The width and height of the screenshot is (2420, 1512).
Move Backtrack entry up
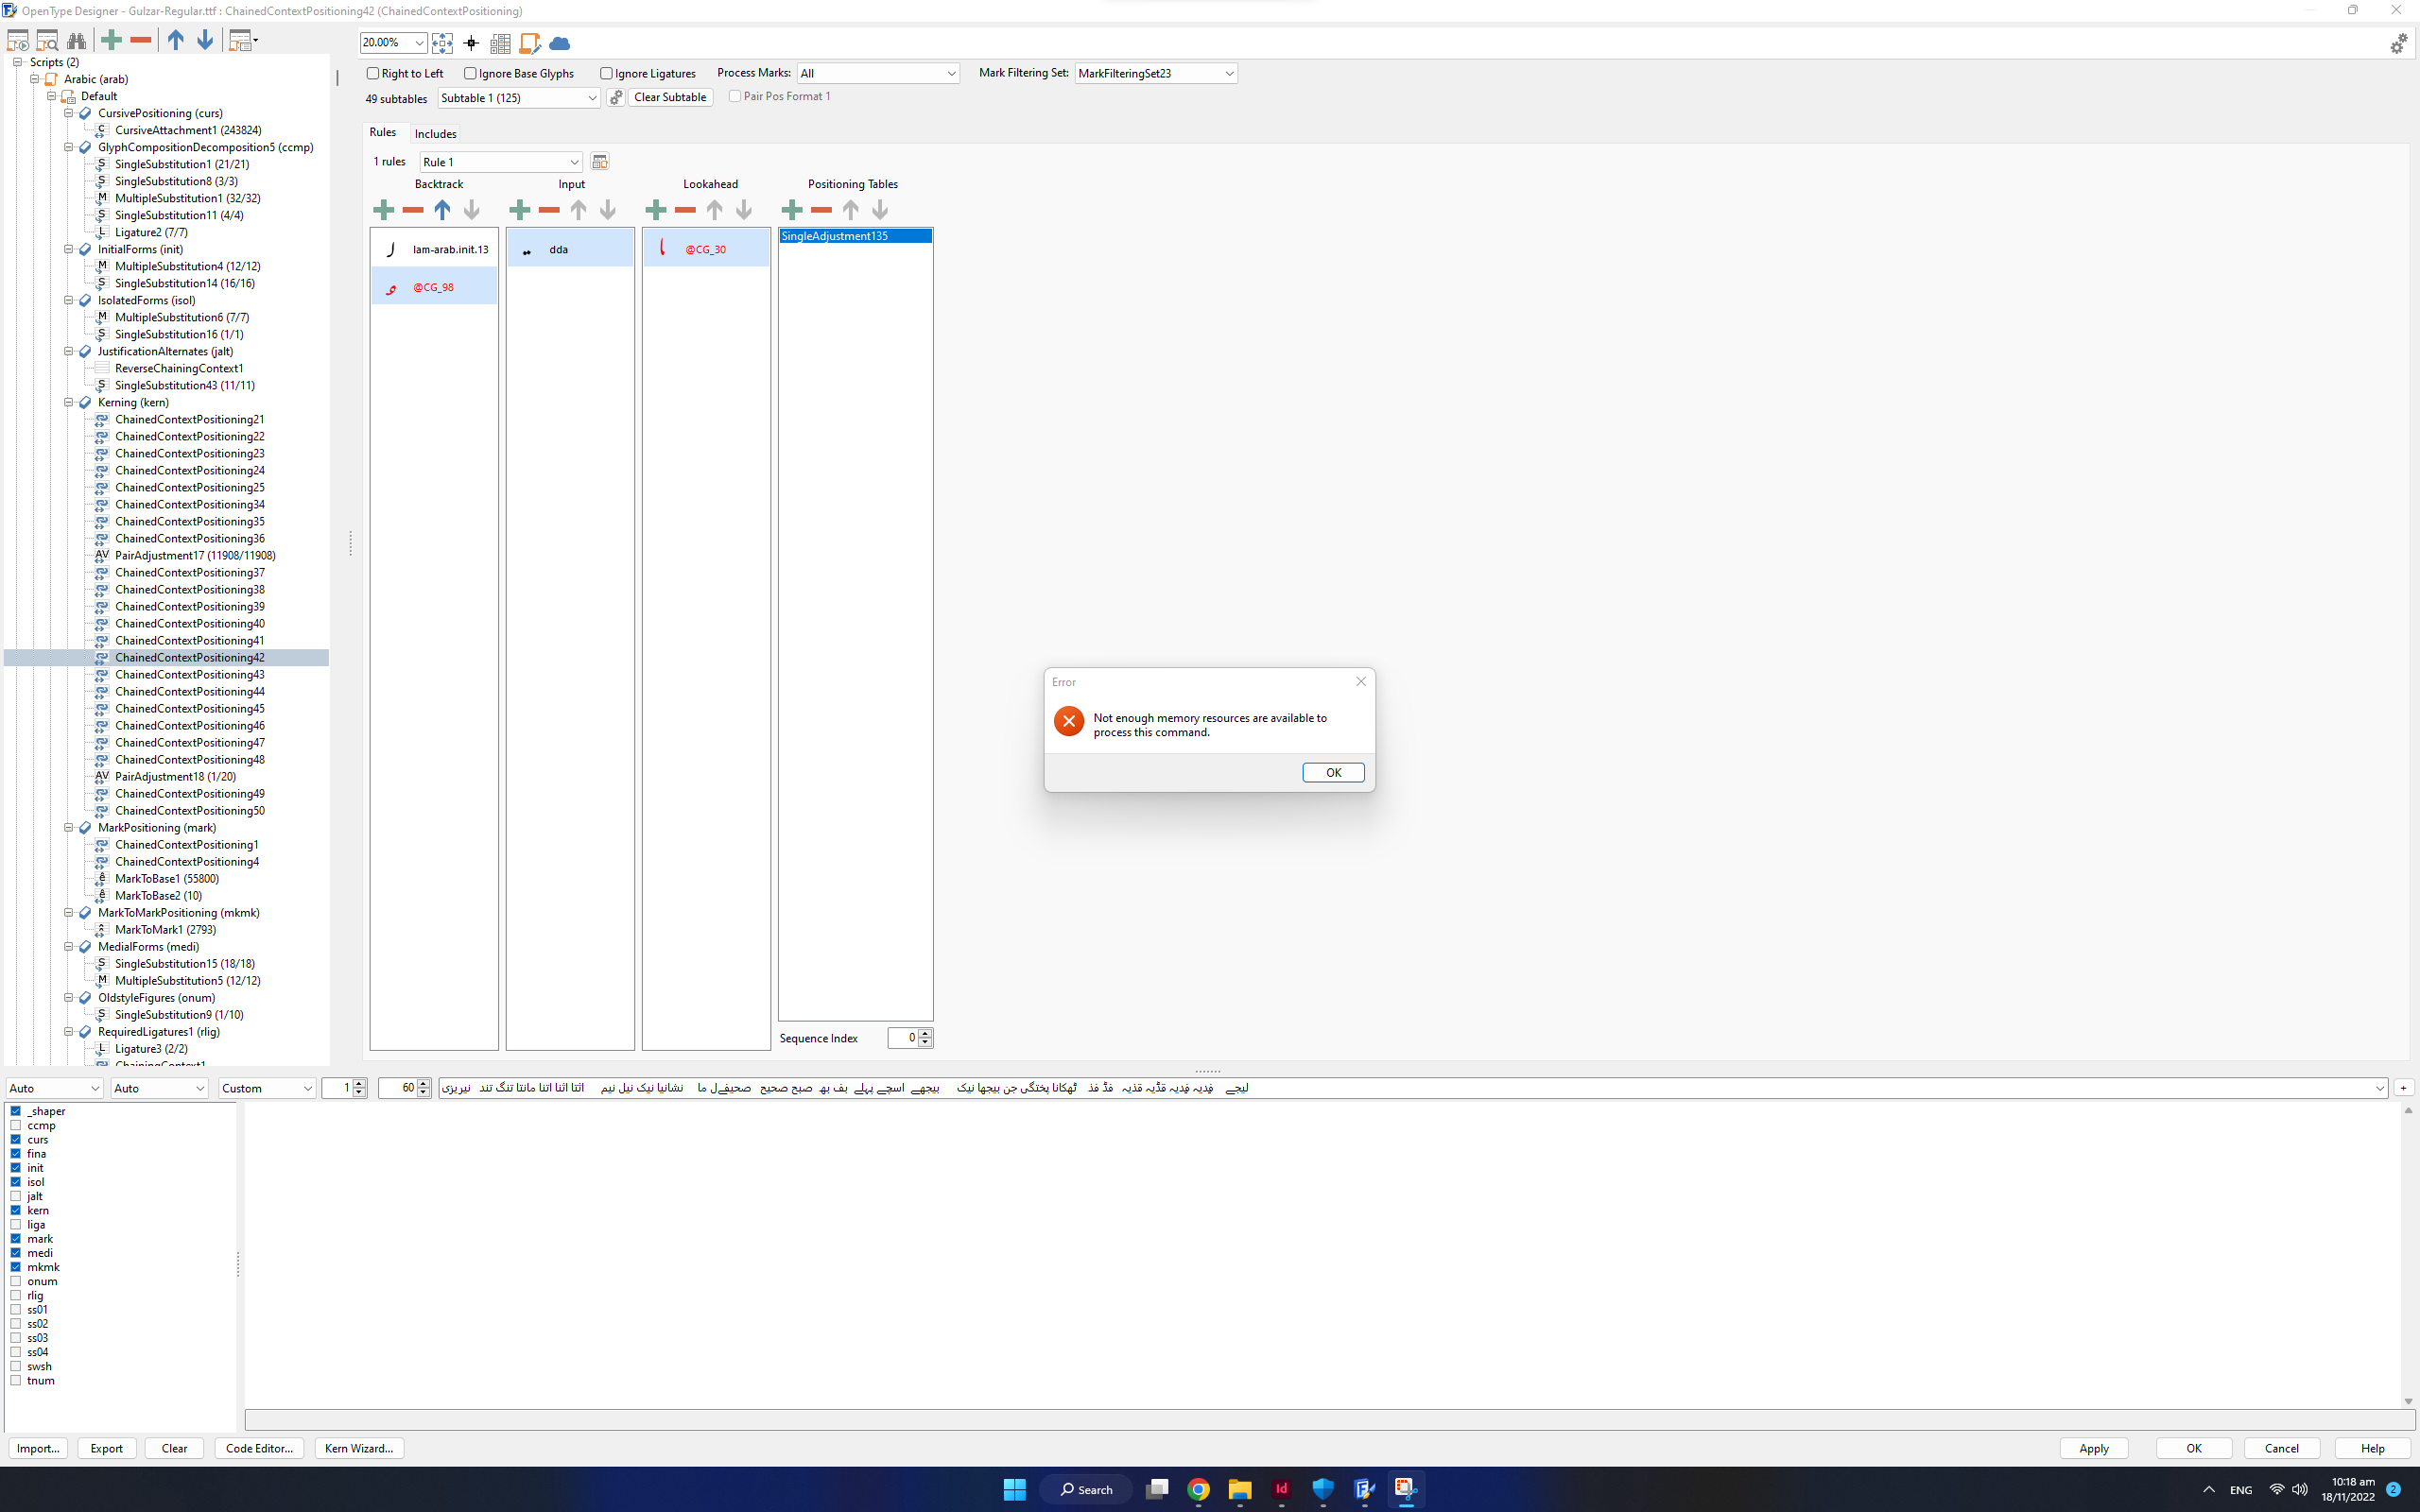[442, 210]
